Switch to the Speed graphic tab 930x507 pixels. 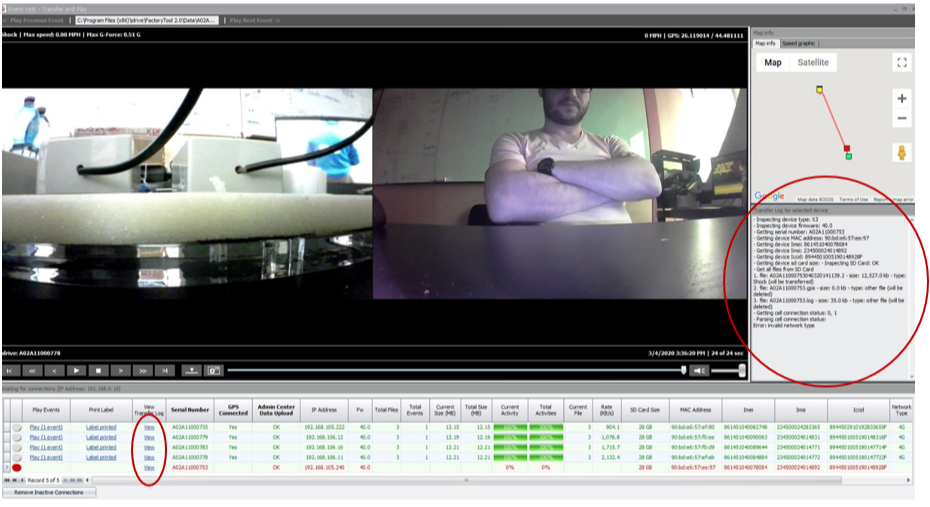pos(798,43)
